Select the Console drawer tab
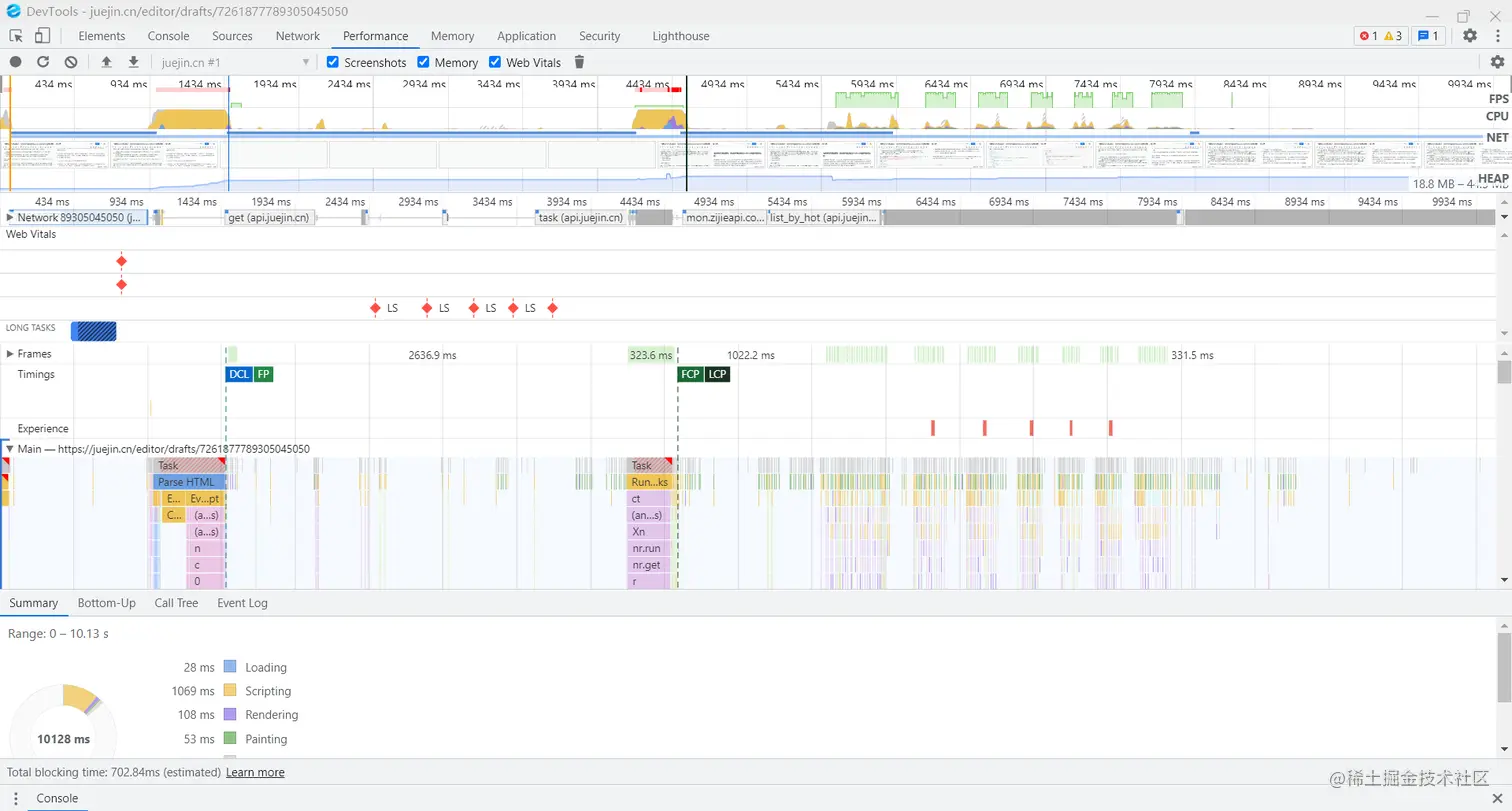 [x=57, y=799]
